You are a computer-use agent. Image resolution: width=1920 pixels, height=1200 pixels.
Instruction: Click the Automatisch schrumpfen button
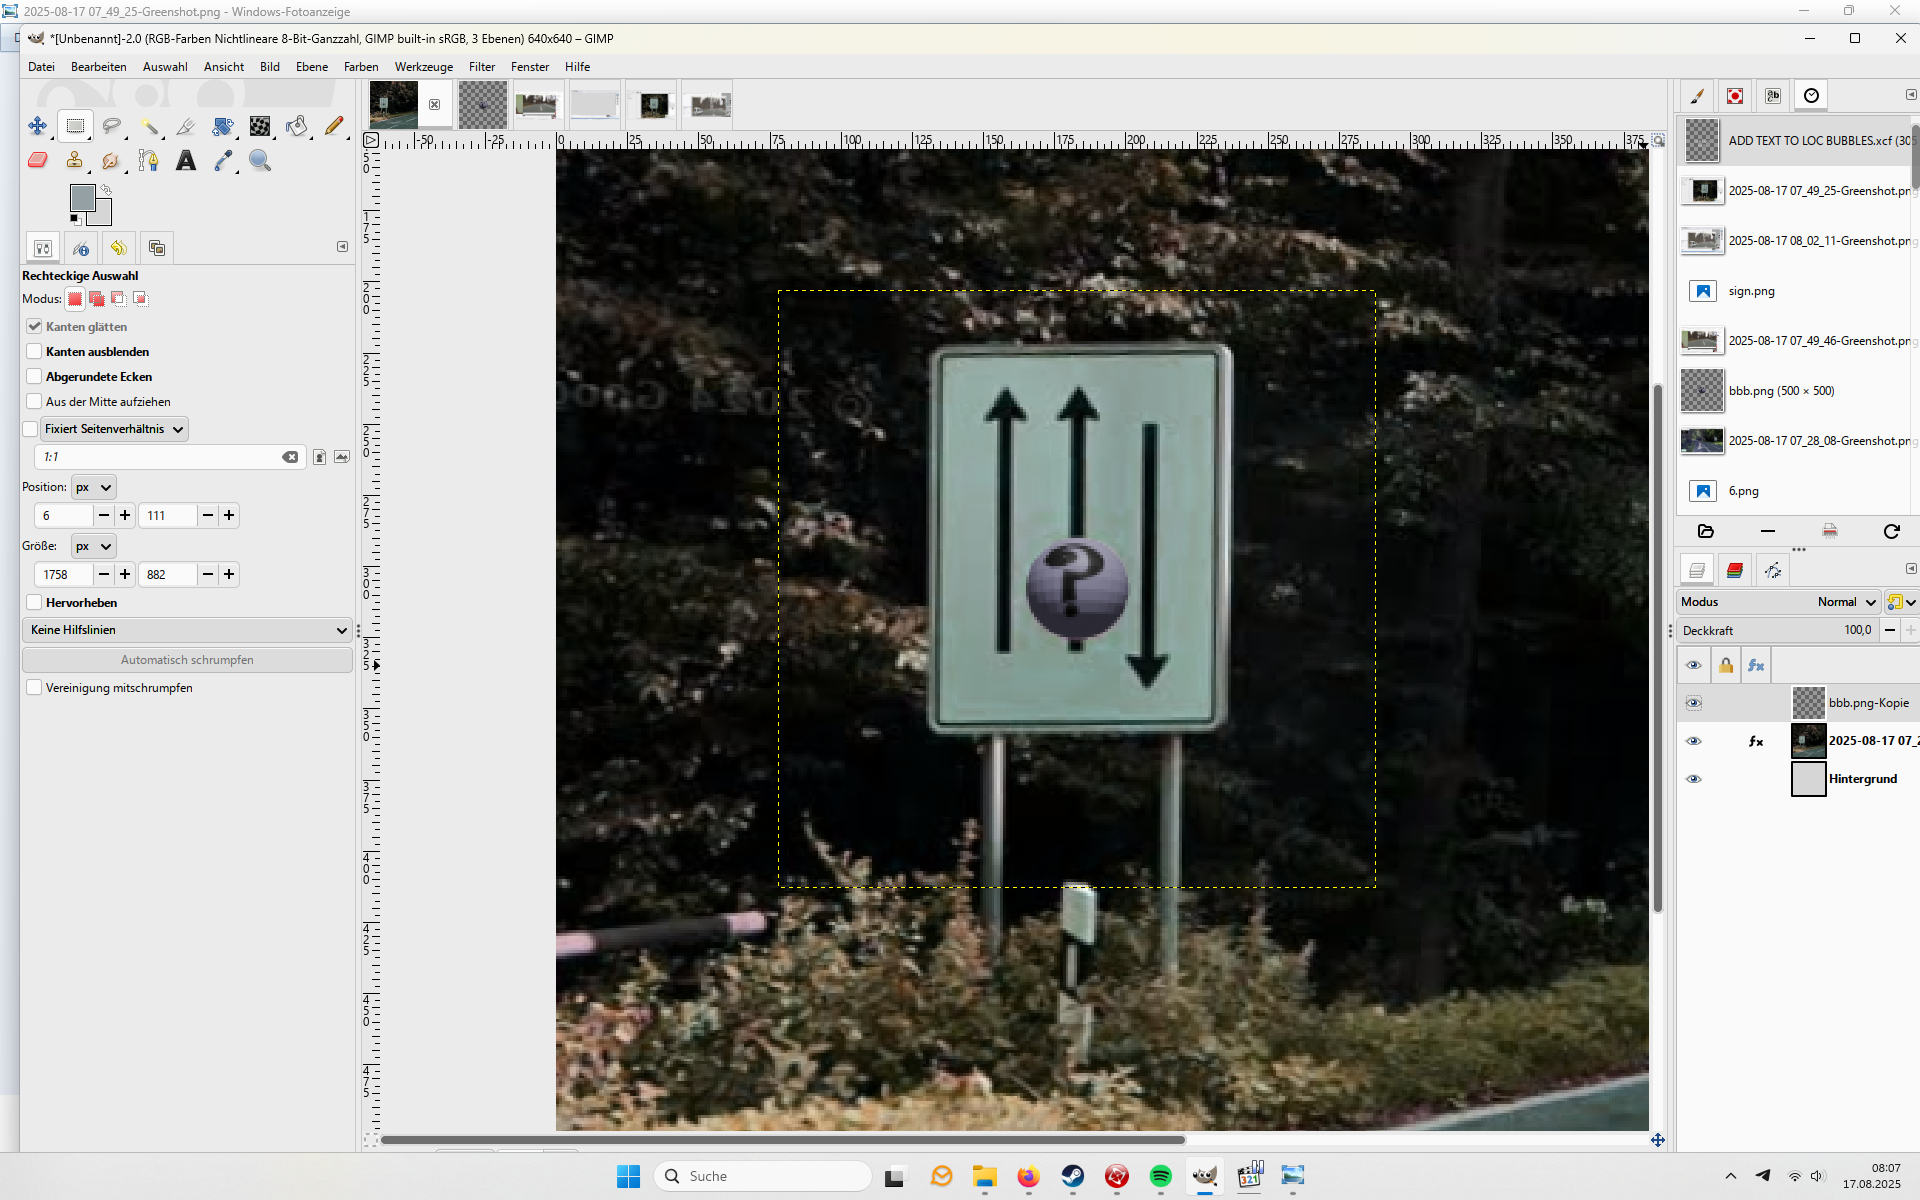pos(187,660)
